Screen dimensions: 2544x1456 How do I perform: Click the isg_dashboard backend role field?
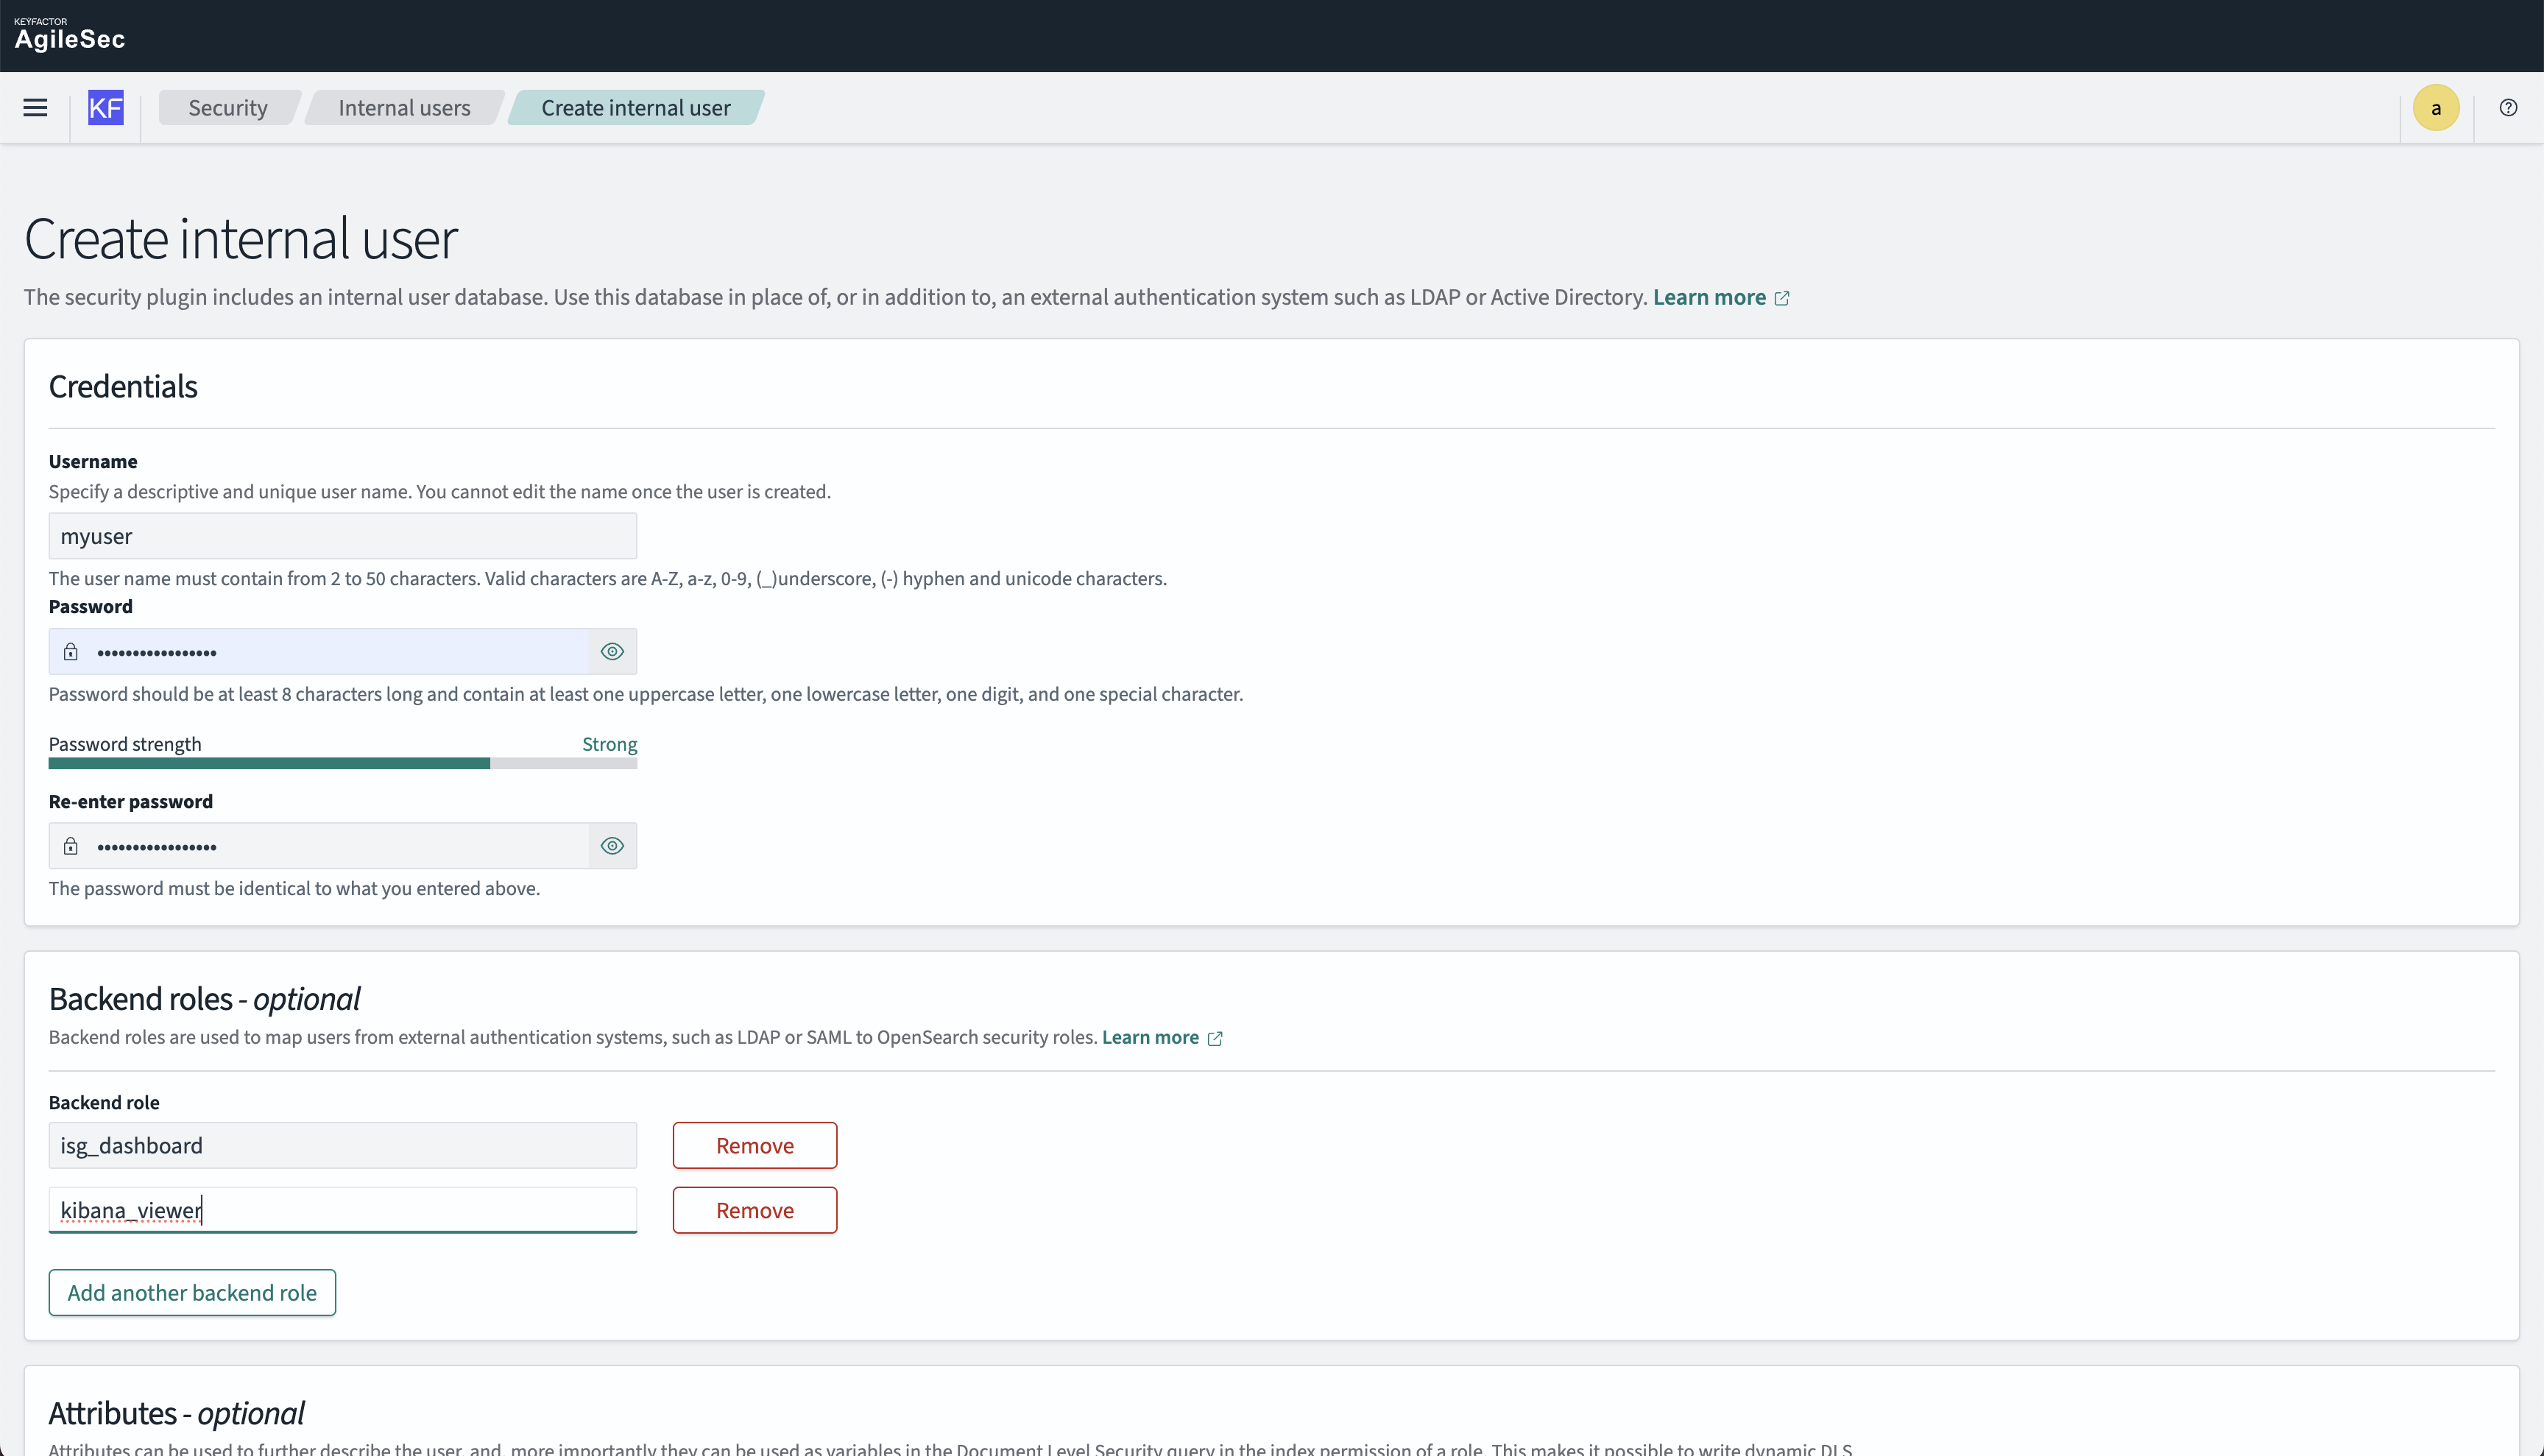point(342,1145)
